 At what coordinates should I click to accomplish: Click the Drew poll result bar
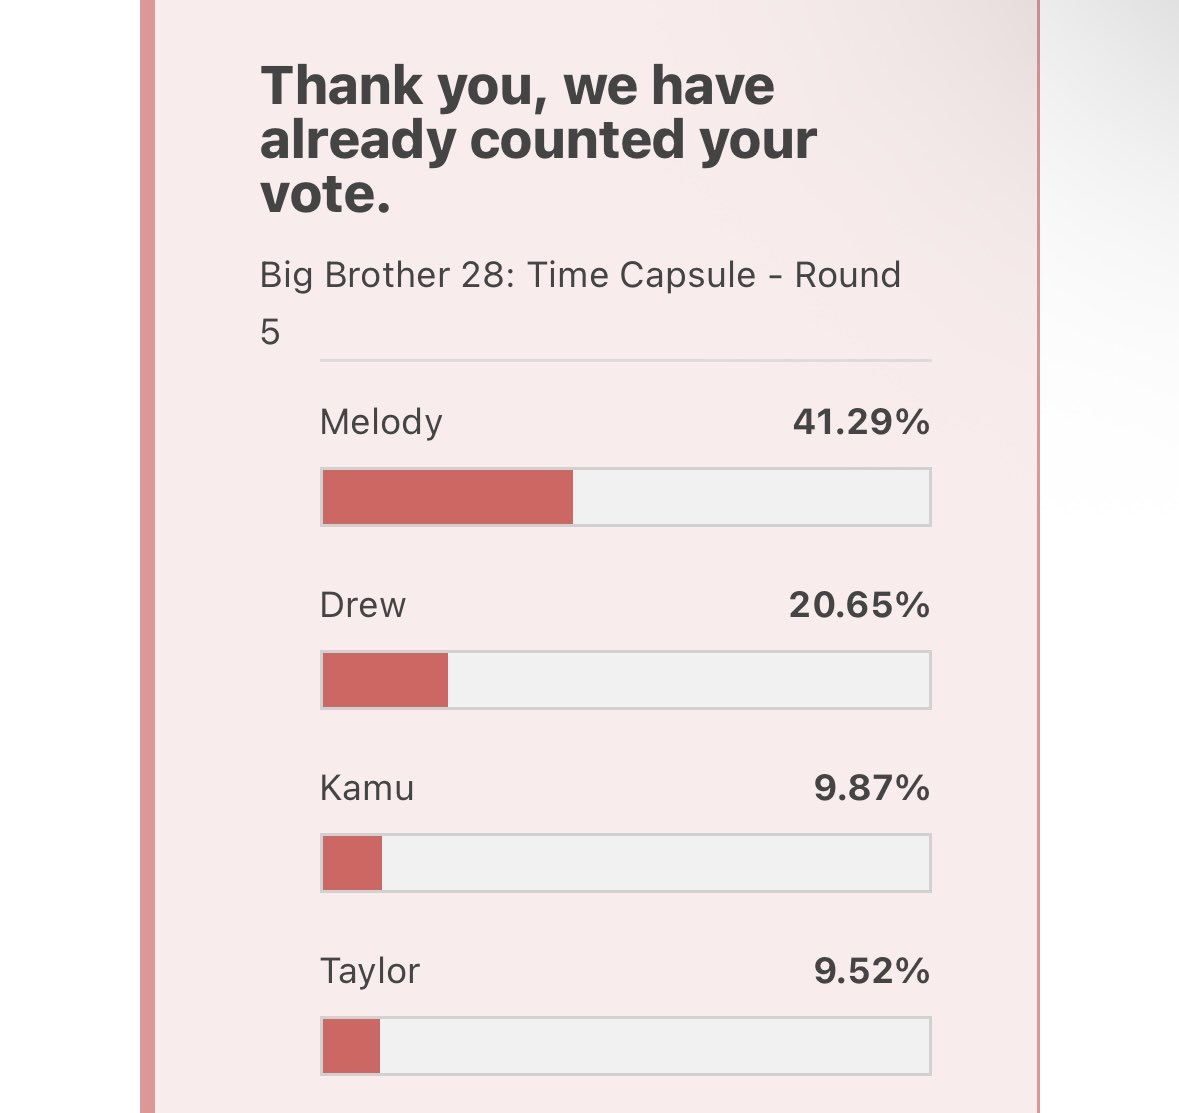coord(626,680)
